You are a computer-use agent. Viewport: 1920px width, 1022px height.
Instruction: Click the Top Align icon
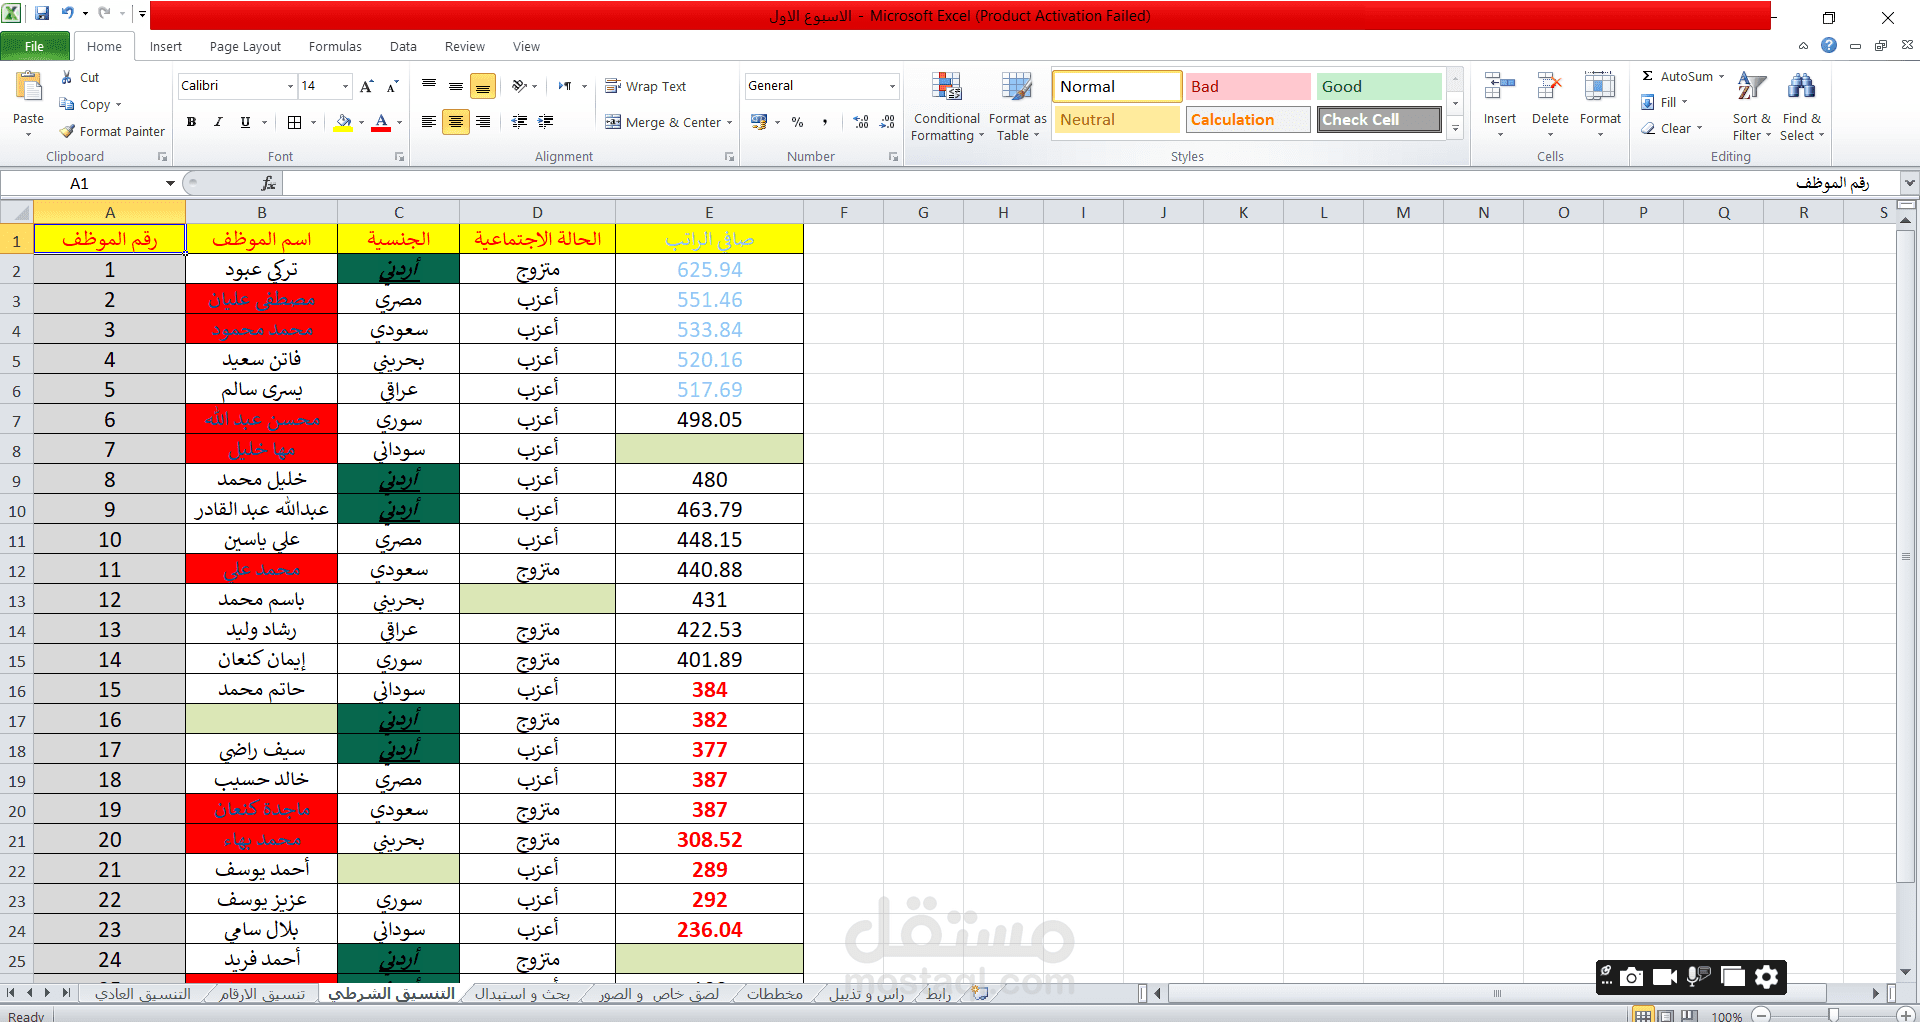(x=429, y=86)
